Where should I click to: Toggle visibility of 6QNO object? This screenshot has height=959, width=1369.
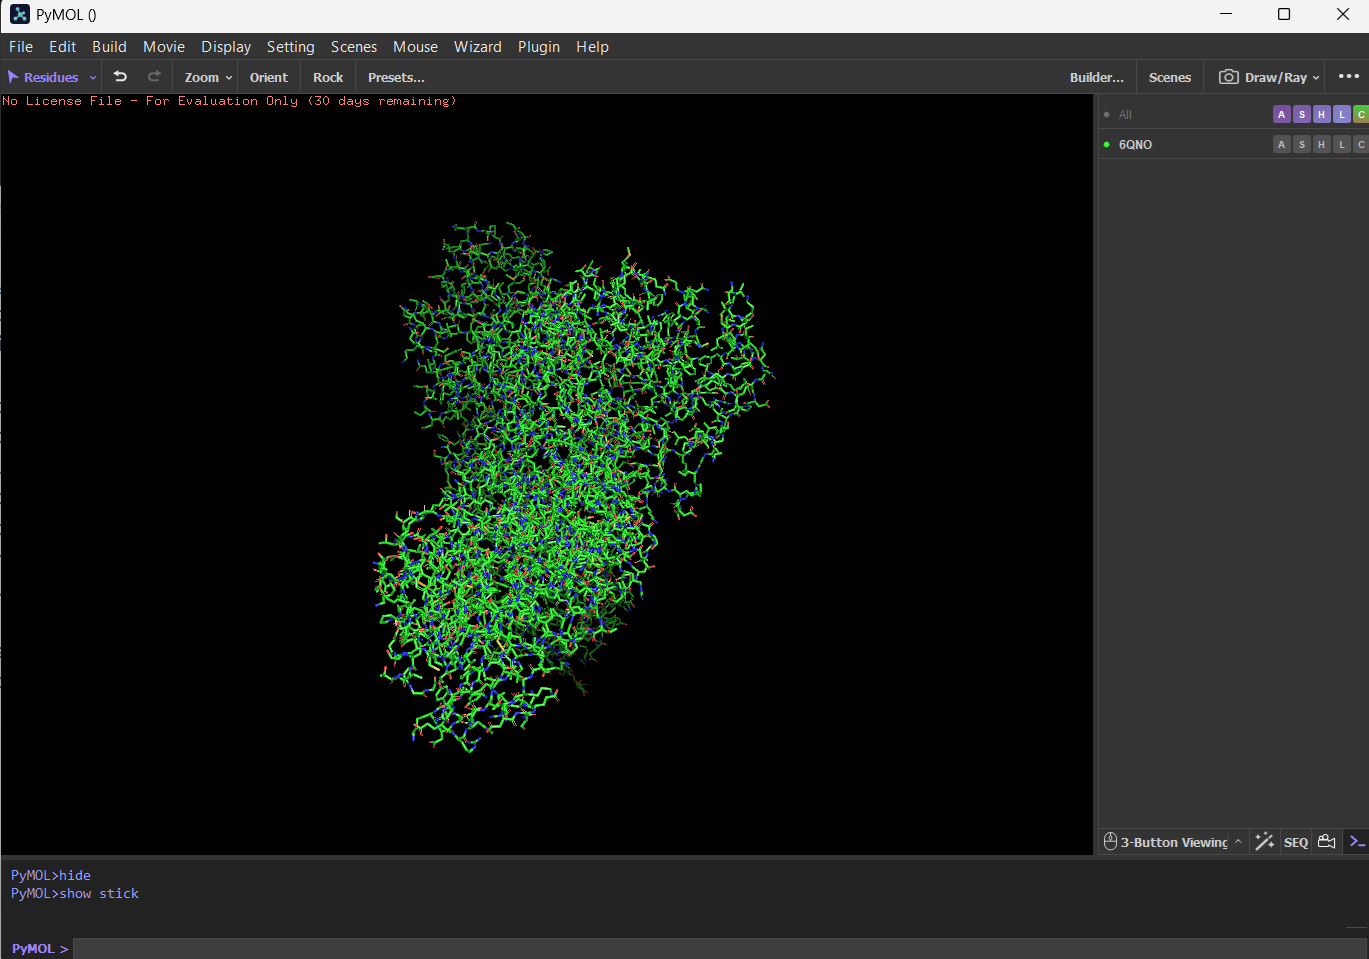[1106, 145]
